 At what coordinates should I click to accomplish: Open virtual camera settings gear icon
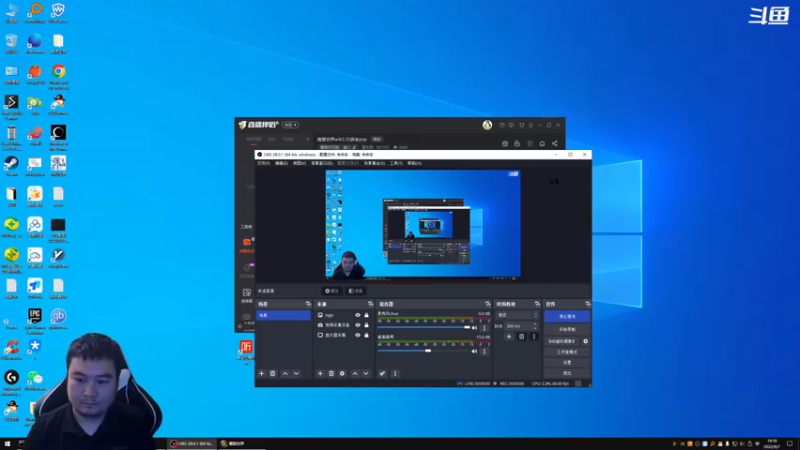[x=585, y=341]
